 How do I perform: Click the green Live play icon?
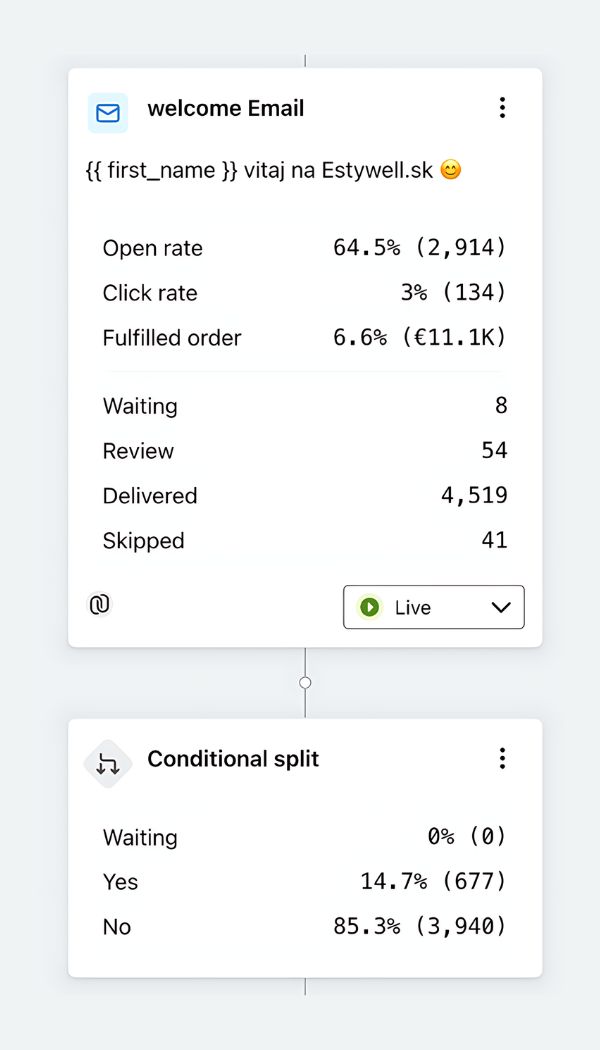(370, 607)
